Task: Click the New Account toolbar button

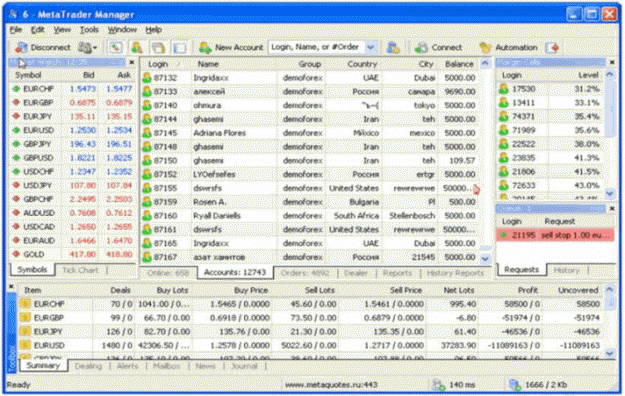Action: coord(231,47)
